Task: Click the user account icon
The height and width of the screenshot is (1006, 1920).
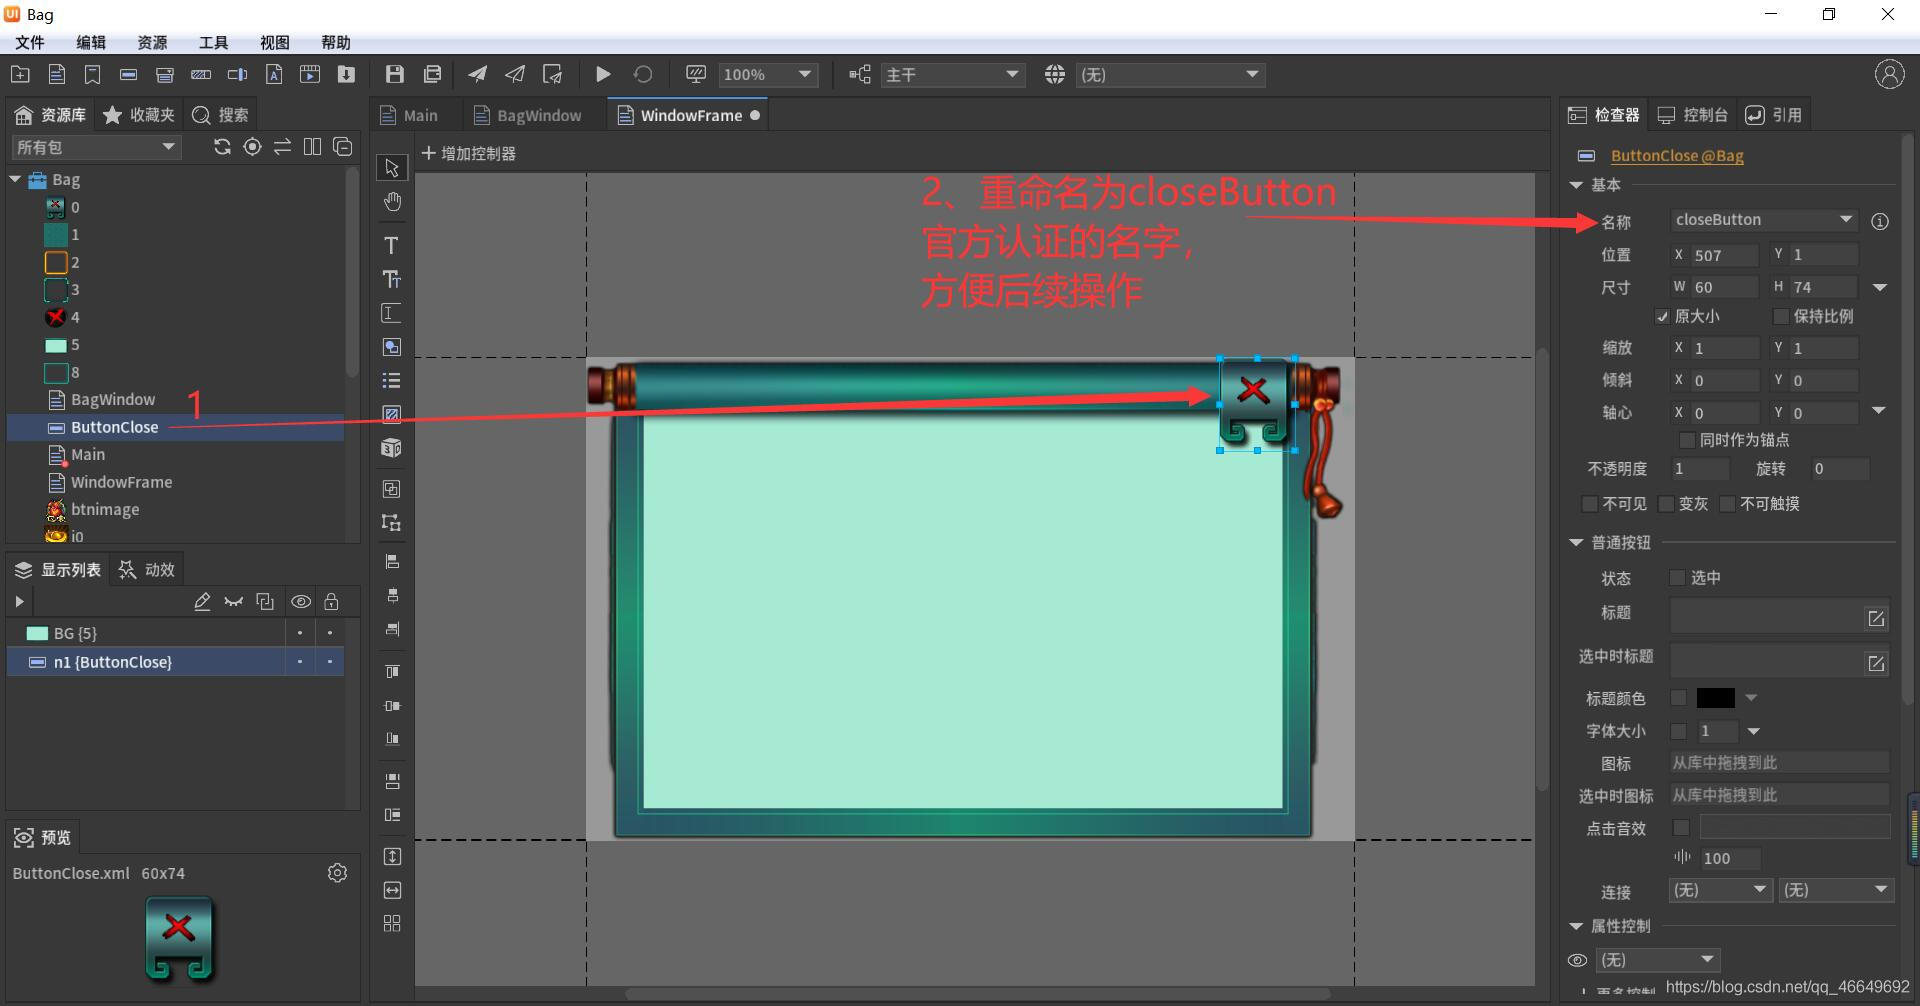Action: 1889,74
